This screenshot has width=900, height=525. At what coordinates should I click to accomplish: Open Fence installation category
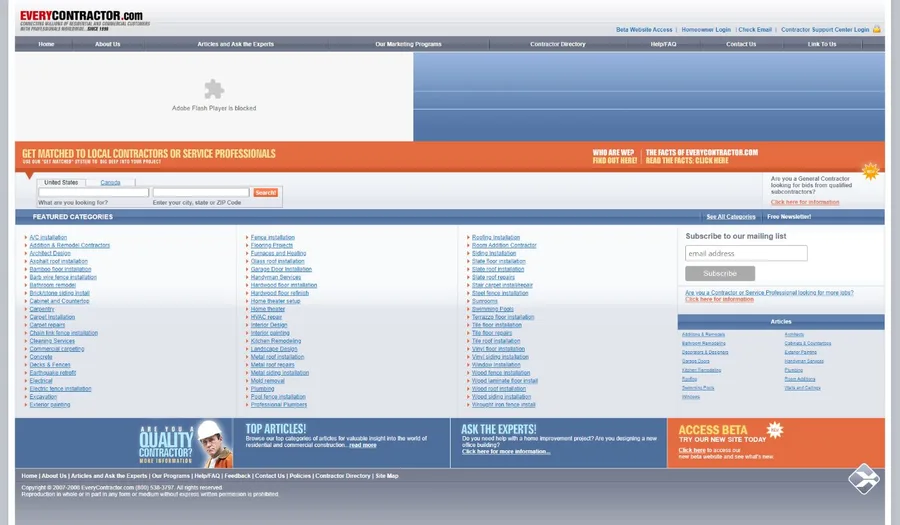273,237
